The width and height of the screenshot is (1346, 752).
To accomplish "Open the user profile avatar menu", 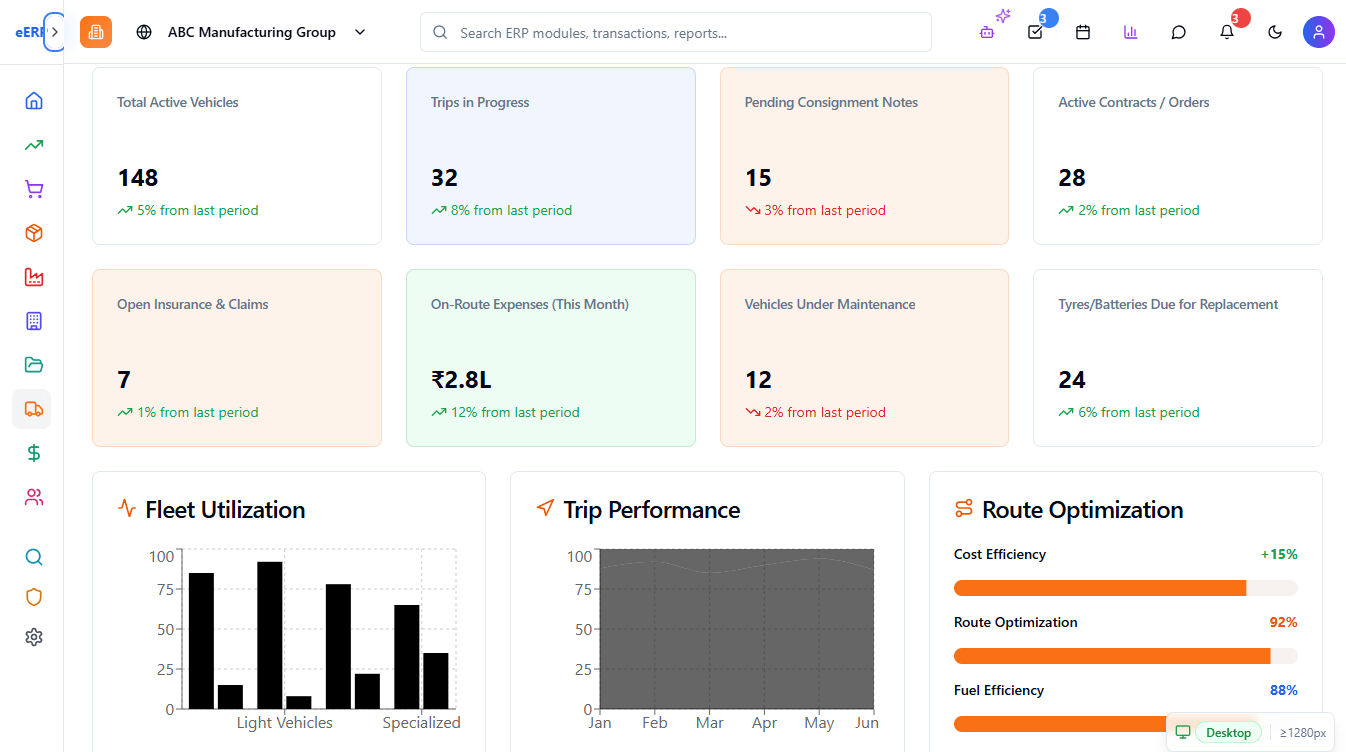I will [x=1319, y=32].
